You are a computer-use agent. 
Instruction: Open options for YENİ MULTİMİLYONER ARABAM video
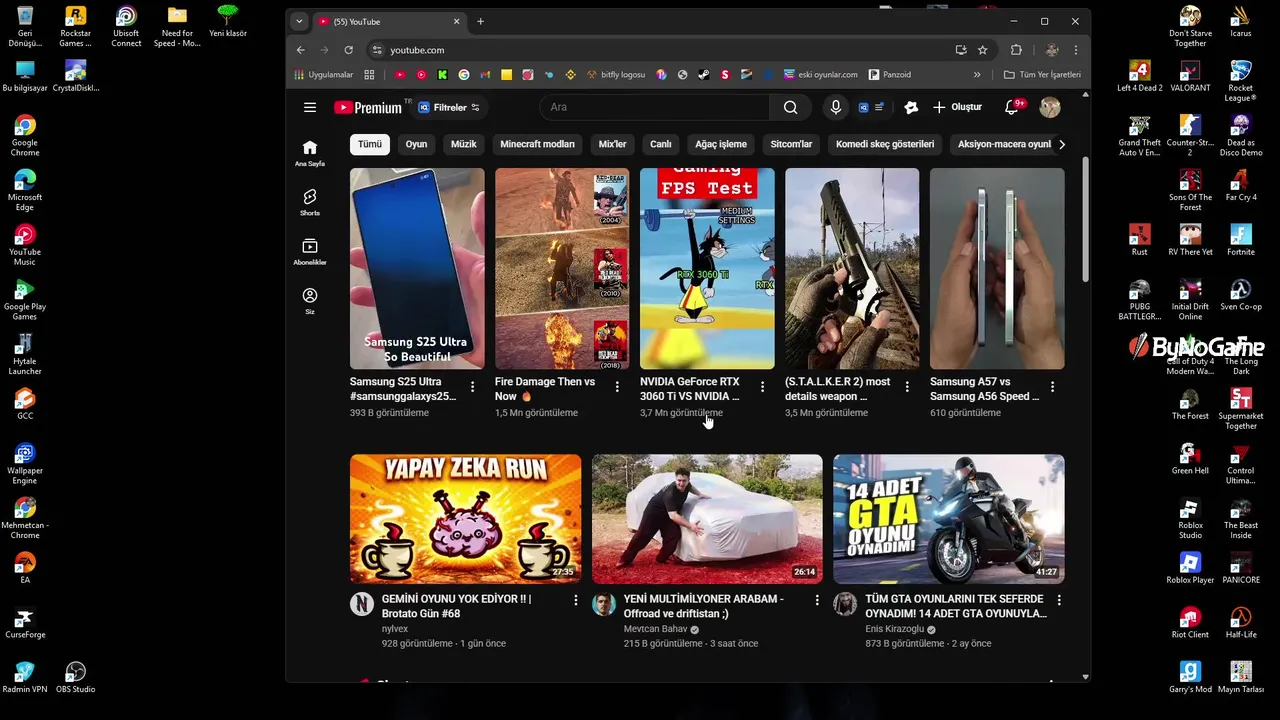coord(817,600)
